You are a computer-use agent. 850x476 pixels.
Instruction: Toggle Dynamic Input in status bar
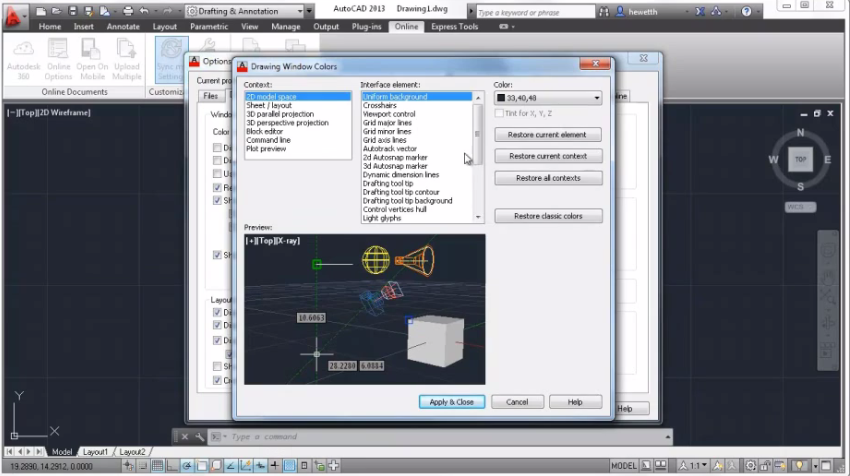260,466
